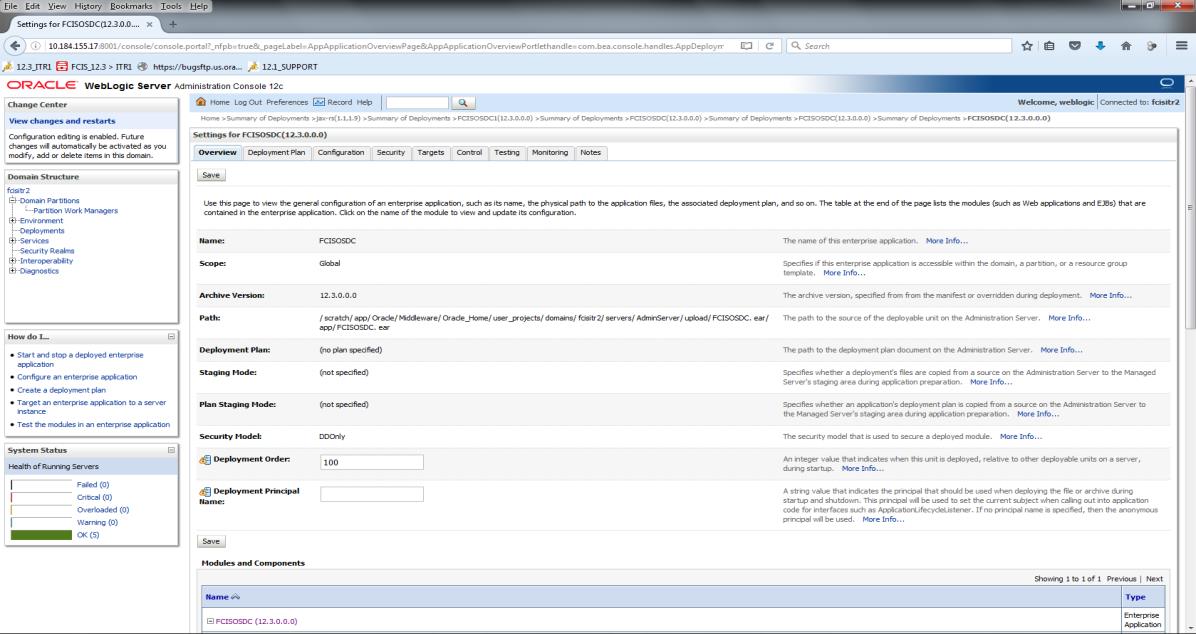Open the bookmarks library icon

click(x=1050, y=46)
